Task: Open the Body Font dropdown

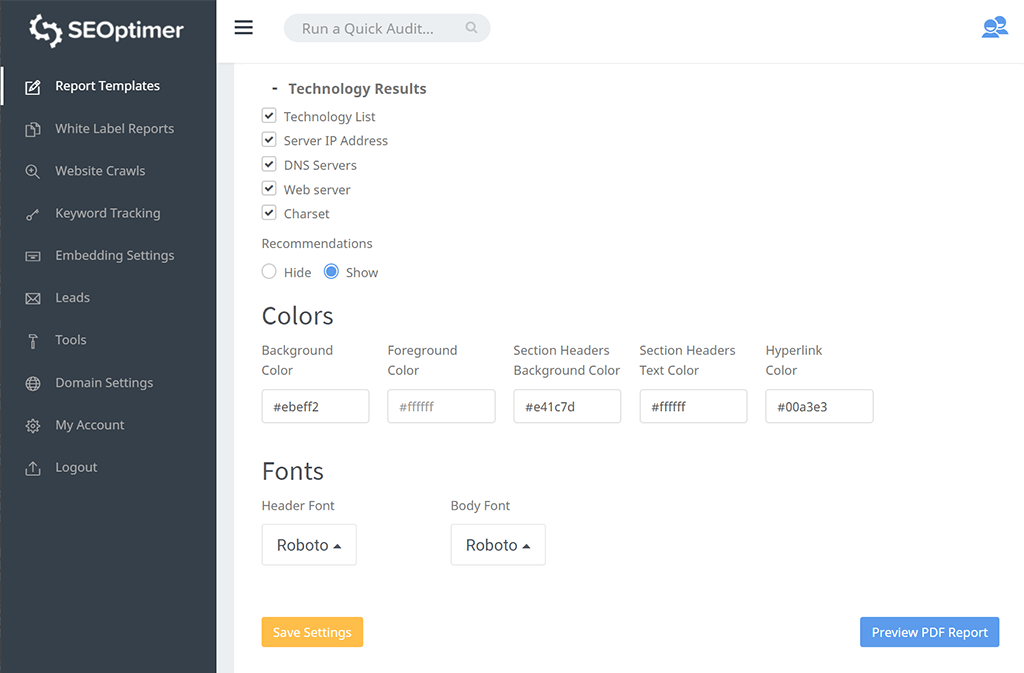Action: [x=498, y=545]
